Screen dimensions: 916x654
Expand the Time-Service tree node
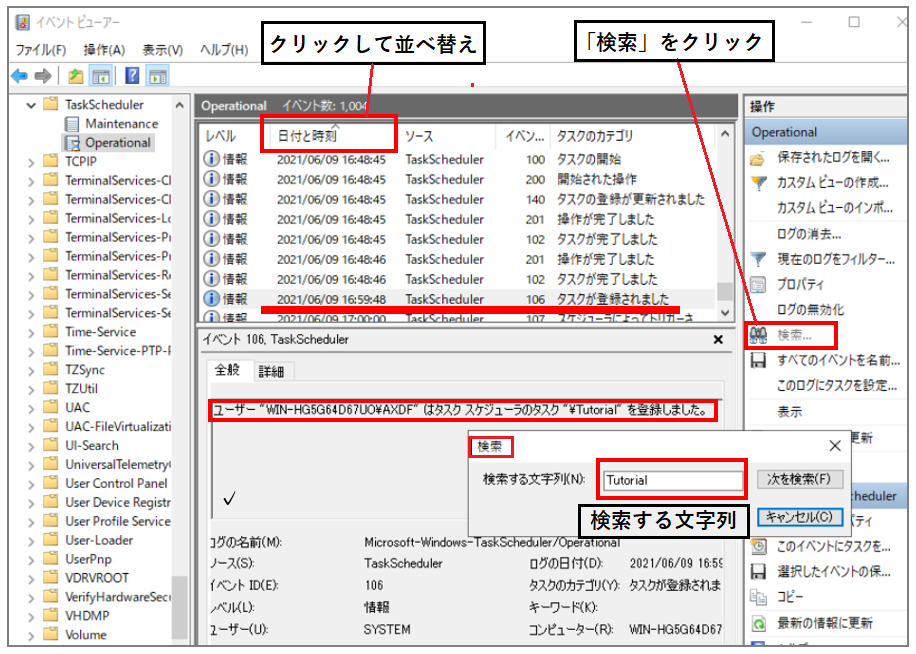click(32, 332)
